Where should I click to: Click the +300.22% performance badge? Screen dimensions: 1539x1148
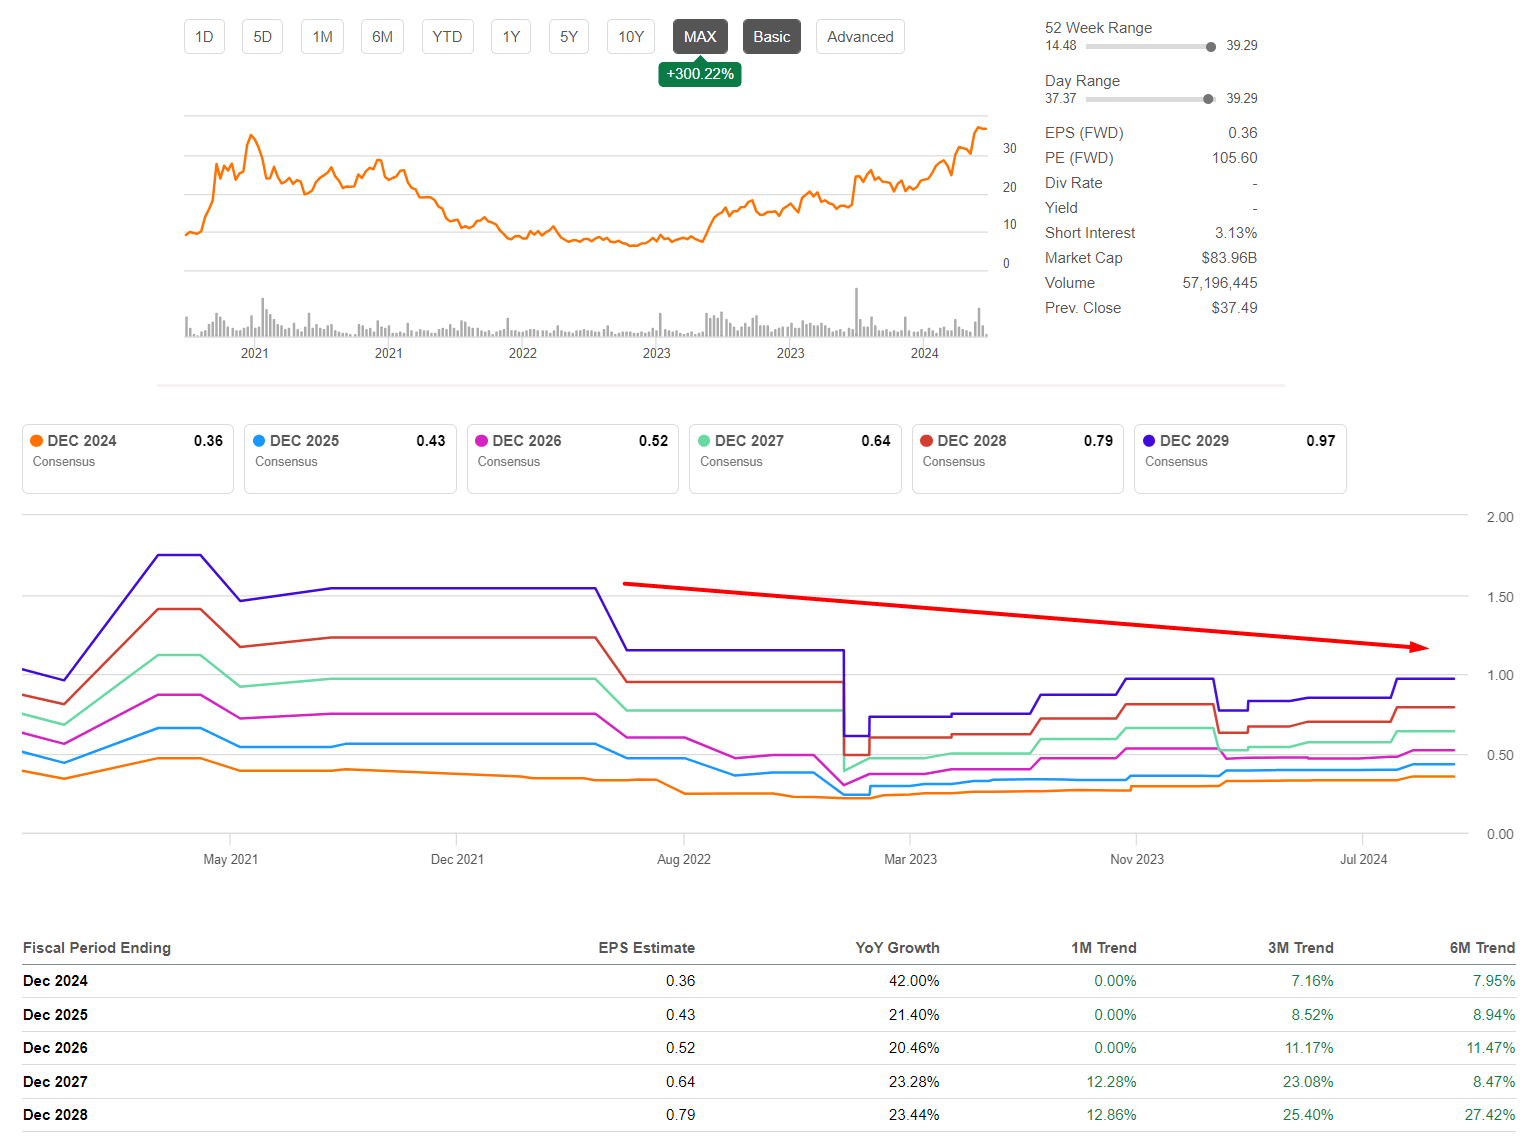pos(700,74)
